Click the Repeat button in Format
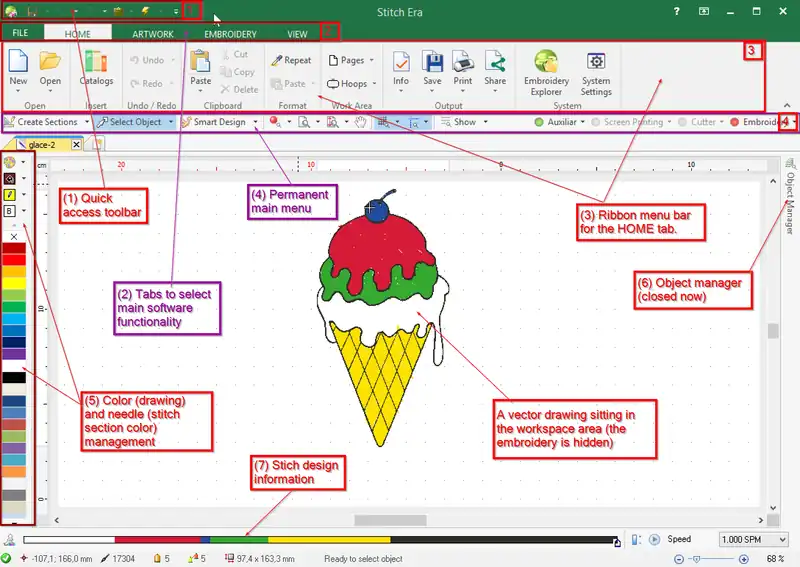Image resolution: width=800 pixels, height=567 pixels. click(x=291, y=60)
